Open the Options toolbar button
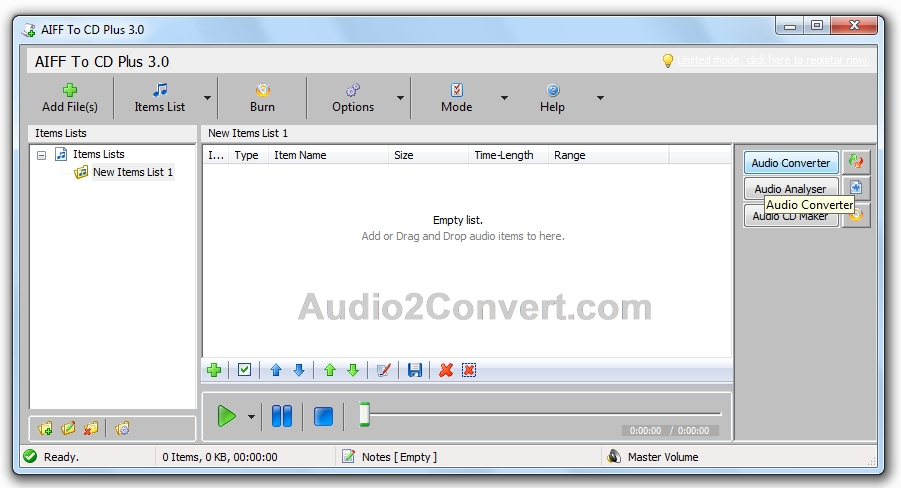The image size is (901, 488). [353, 98]
